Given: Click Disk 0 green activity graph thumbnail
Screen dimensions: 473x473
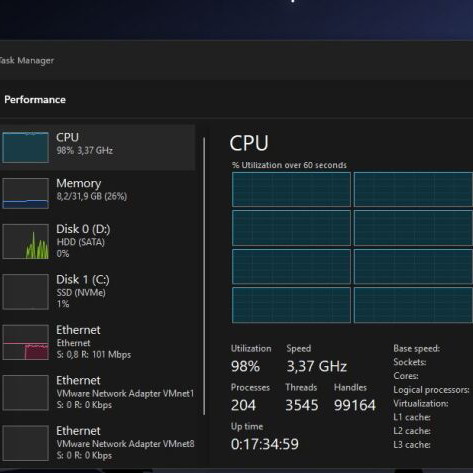Looking at the screenshot, I should click(25, 242).
